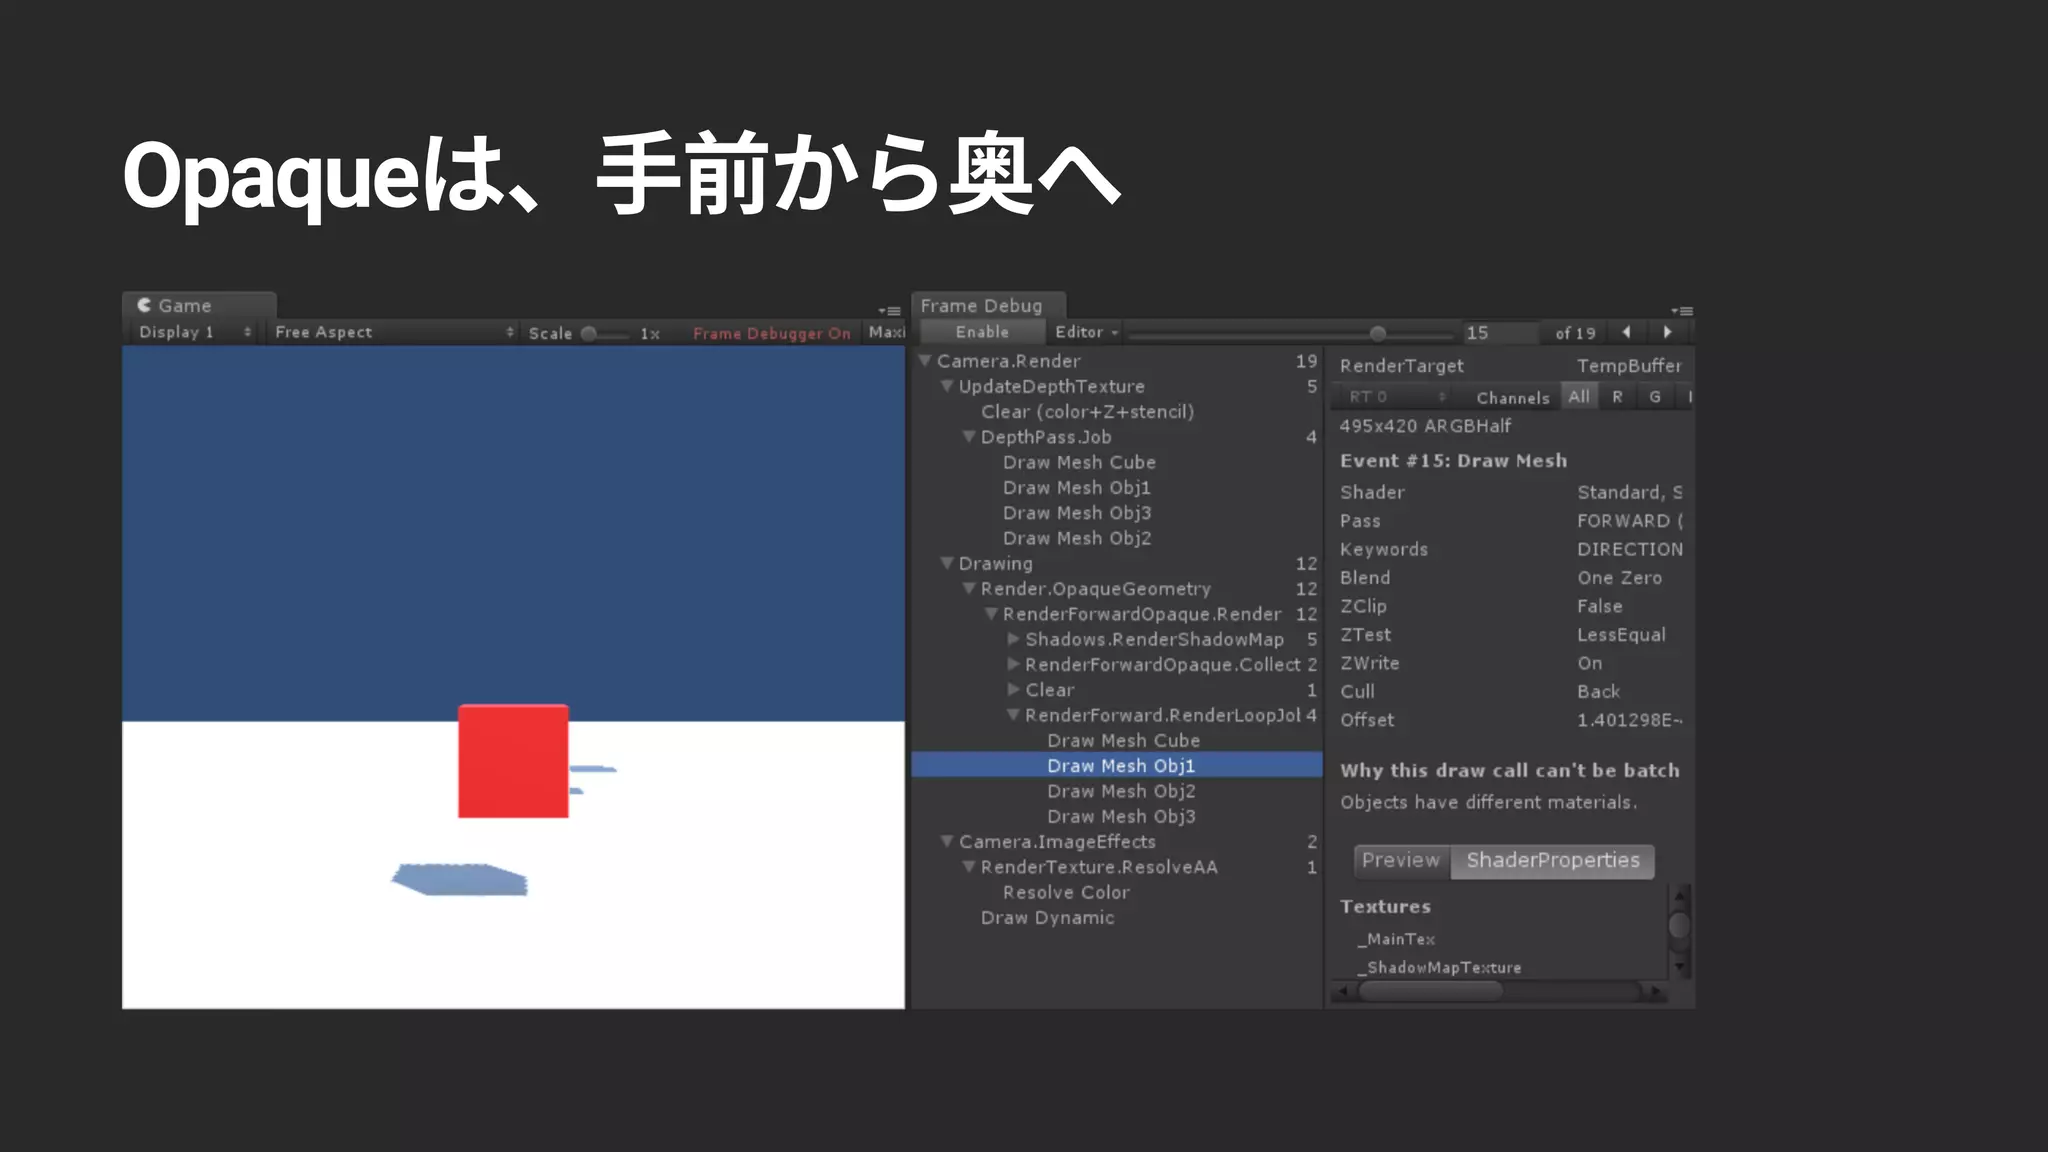Open the Frame Debug panel options menu
The image size is (2048, 1152).
(x=1681, y=311)
